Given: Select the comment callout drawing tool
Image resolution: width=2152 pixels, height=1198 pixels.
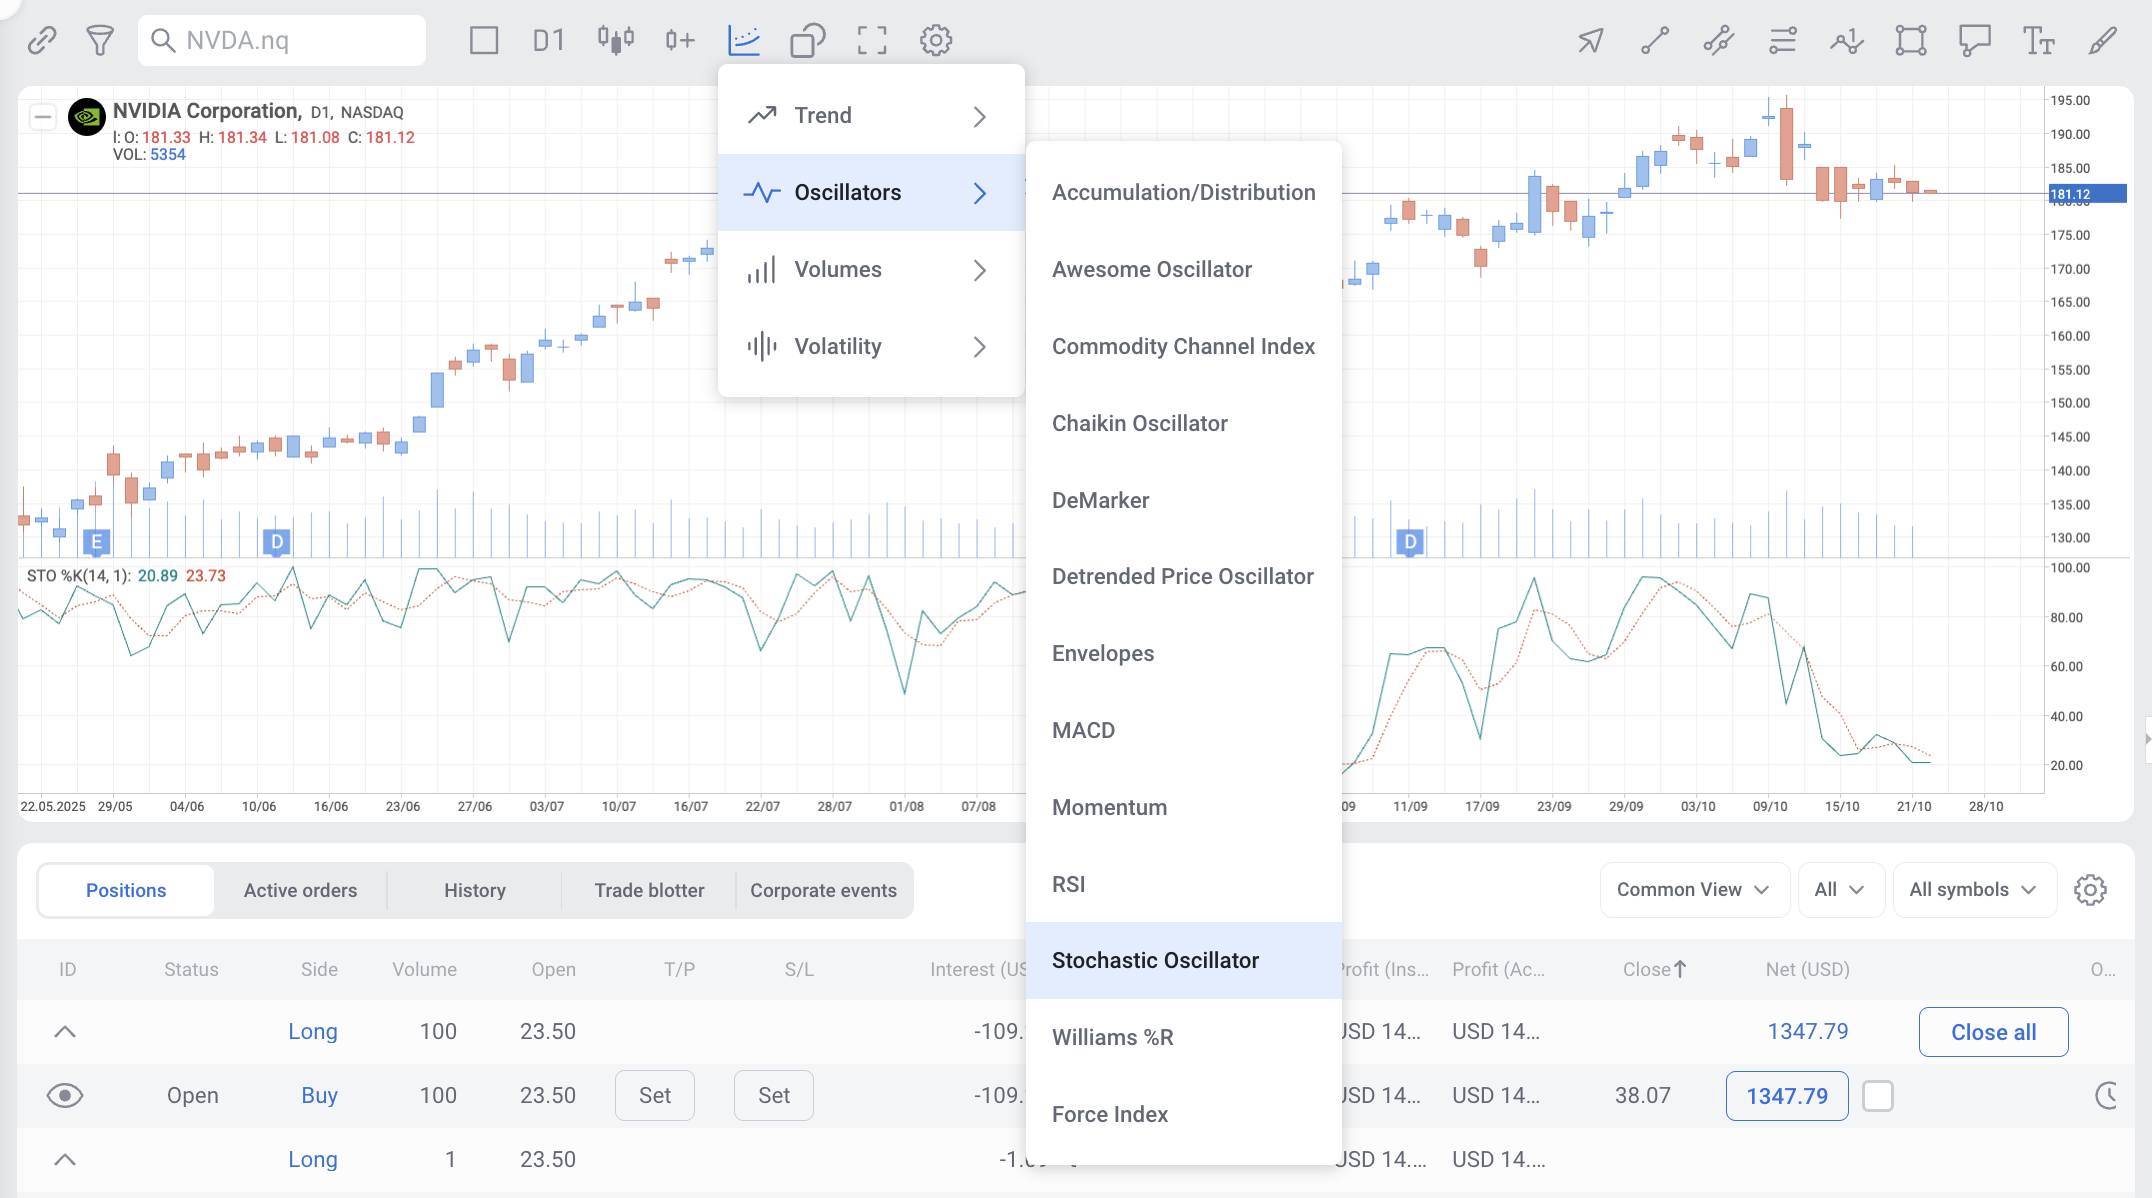Looking at the screenshot, I should pyautogui.click(x=1974, y=40).
